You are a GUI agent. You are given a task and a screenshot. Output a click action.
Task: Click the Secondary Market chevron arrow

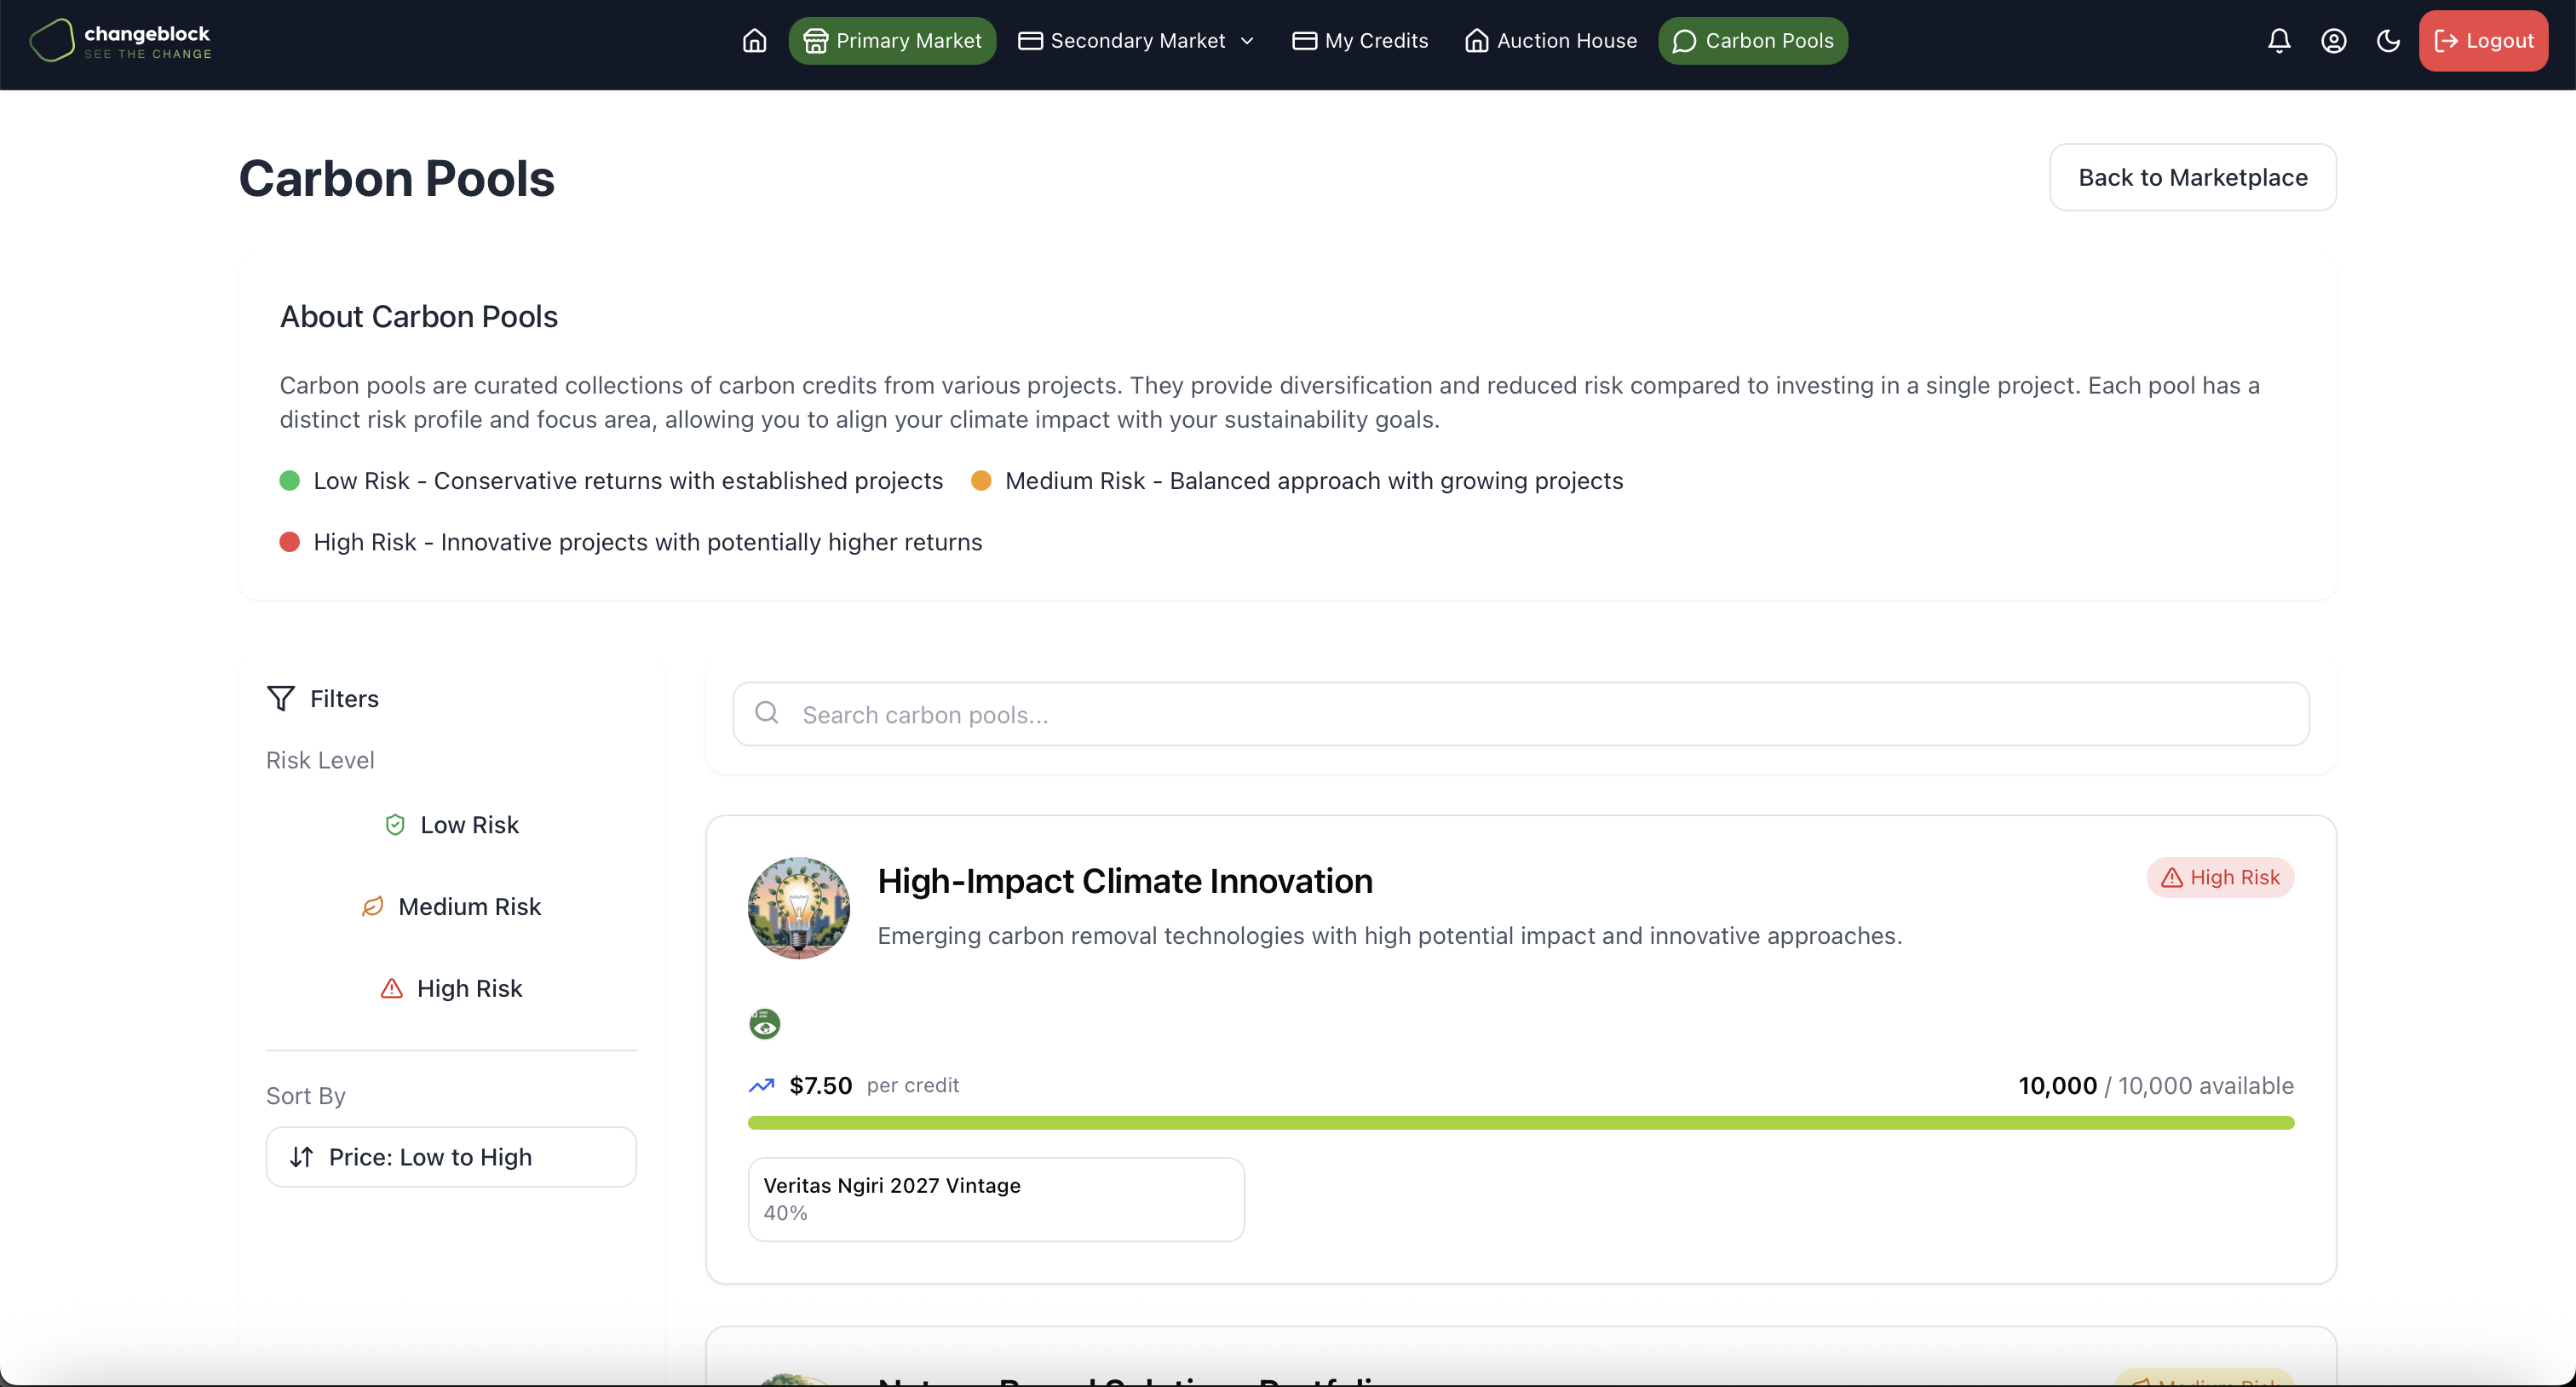click(x=1247, y=41)
